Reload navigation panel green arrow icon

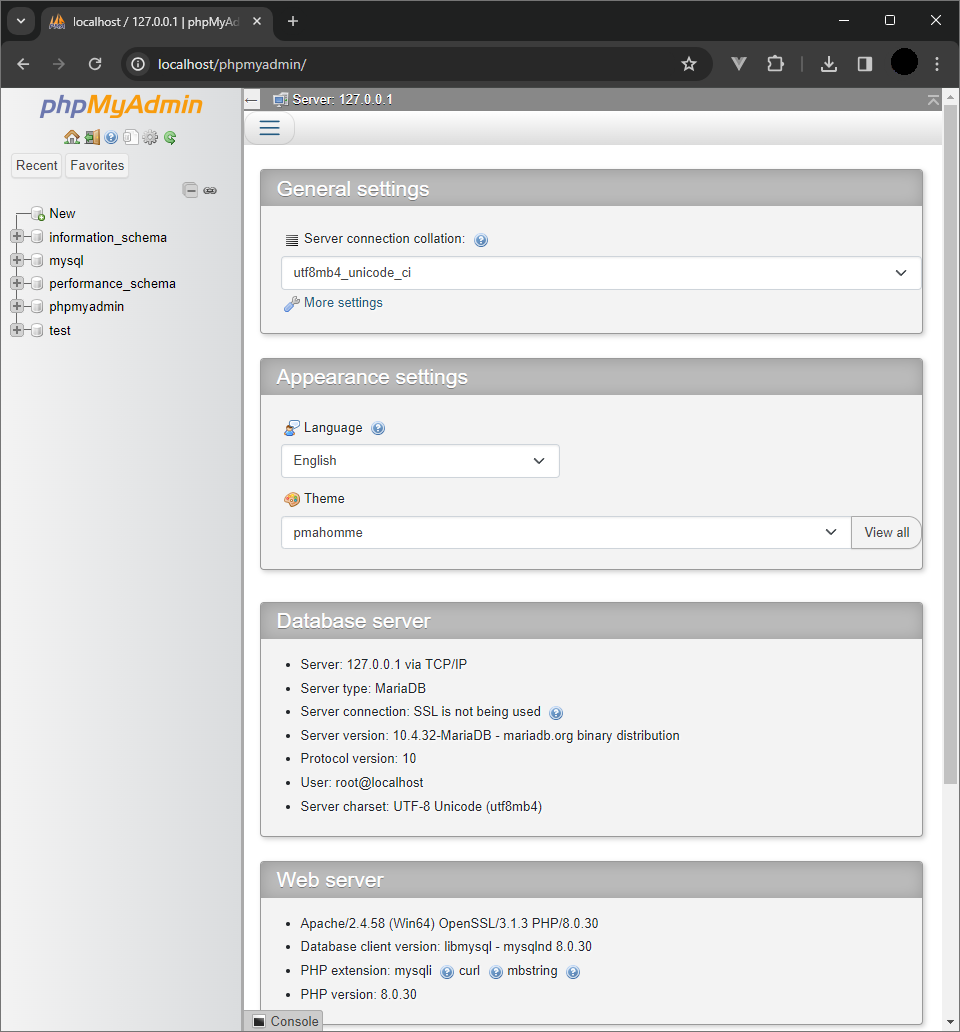(170, 137)
